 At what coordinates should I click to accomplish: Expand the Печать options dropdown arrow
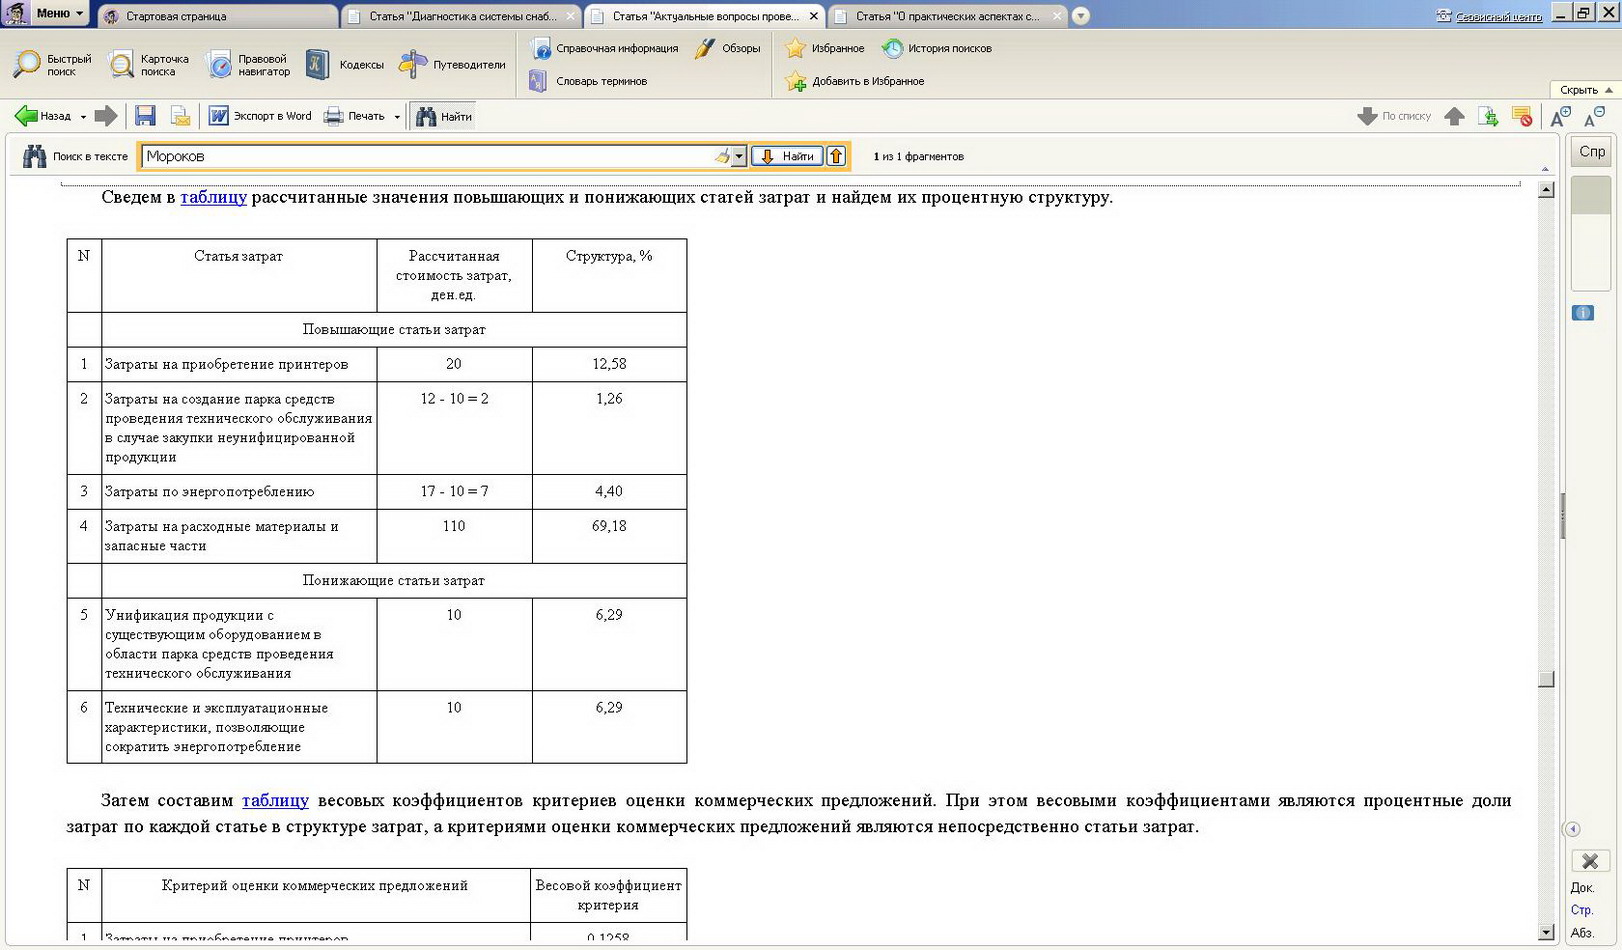[397, 117]
